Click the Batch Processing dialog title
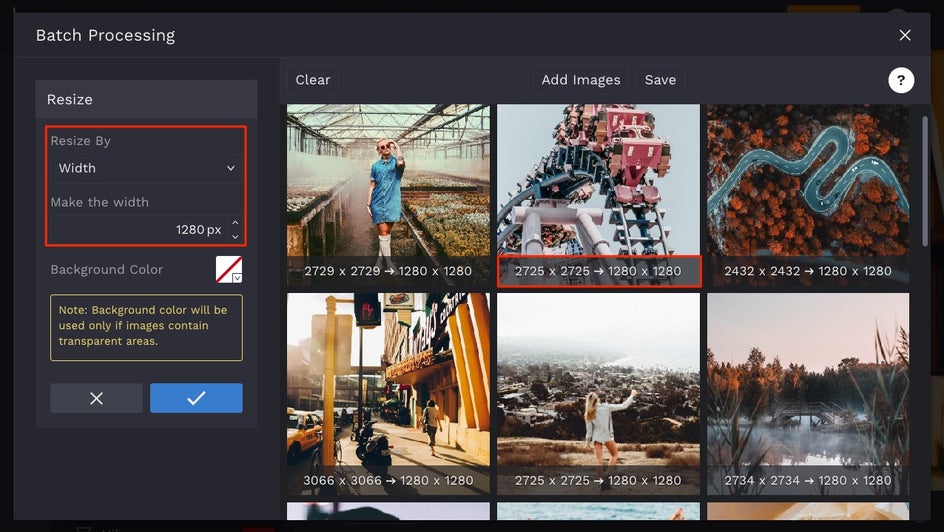The height and width of the screenshot is (532, 944). [x=105, y=36]
